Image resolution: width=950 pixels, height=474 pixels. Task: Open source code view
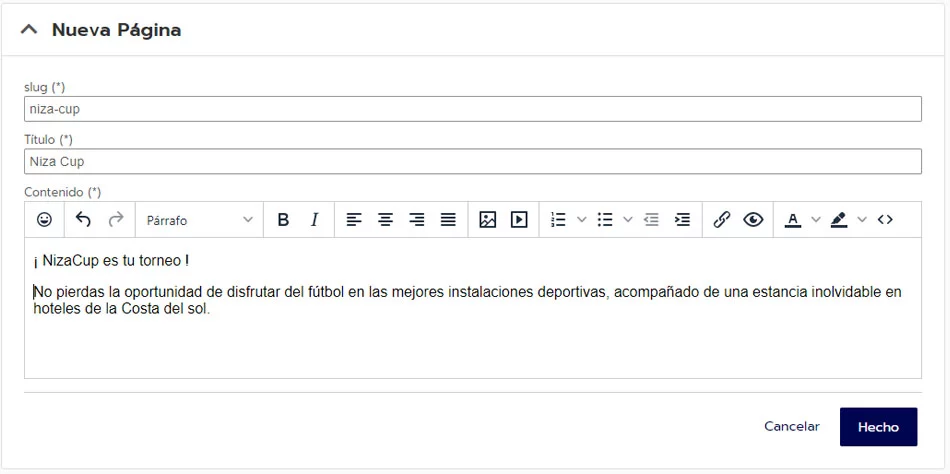[885, 220]
